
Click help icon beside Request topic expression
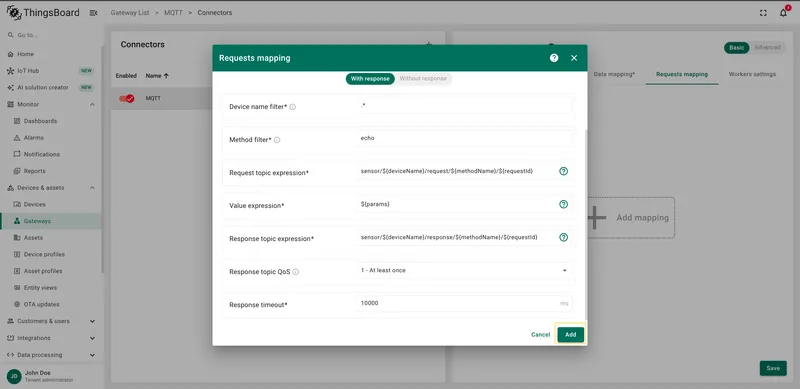coord(563,171)
